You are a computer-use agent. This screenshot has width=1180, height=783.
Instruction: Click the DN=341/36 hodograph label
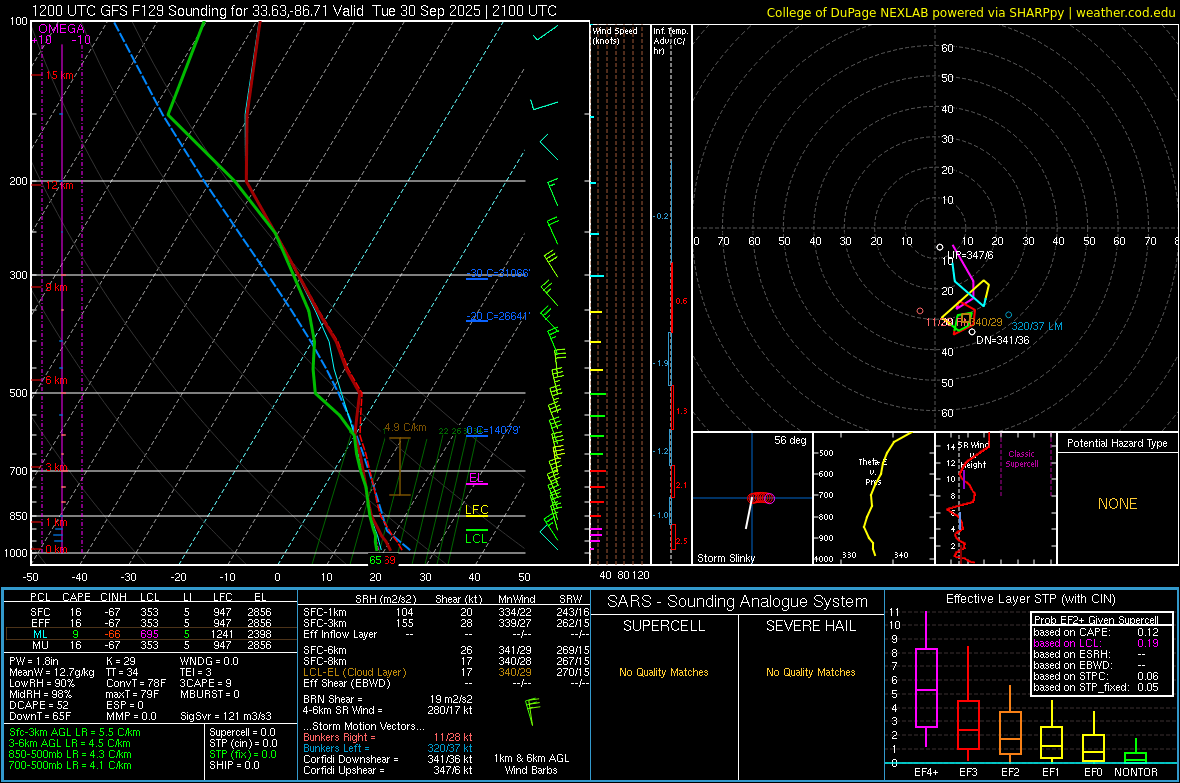(x=1002, y=340)
